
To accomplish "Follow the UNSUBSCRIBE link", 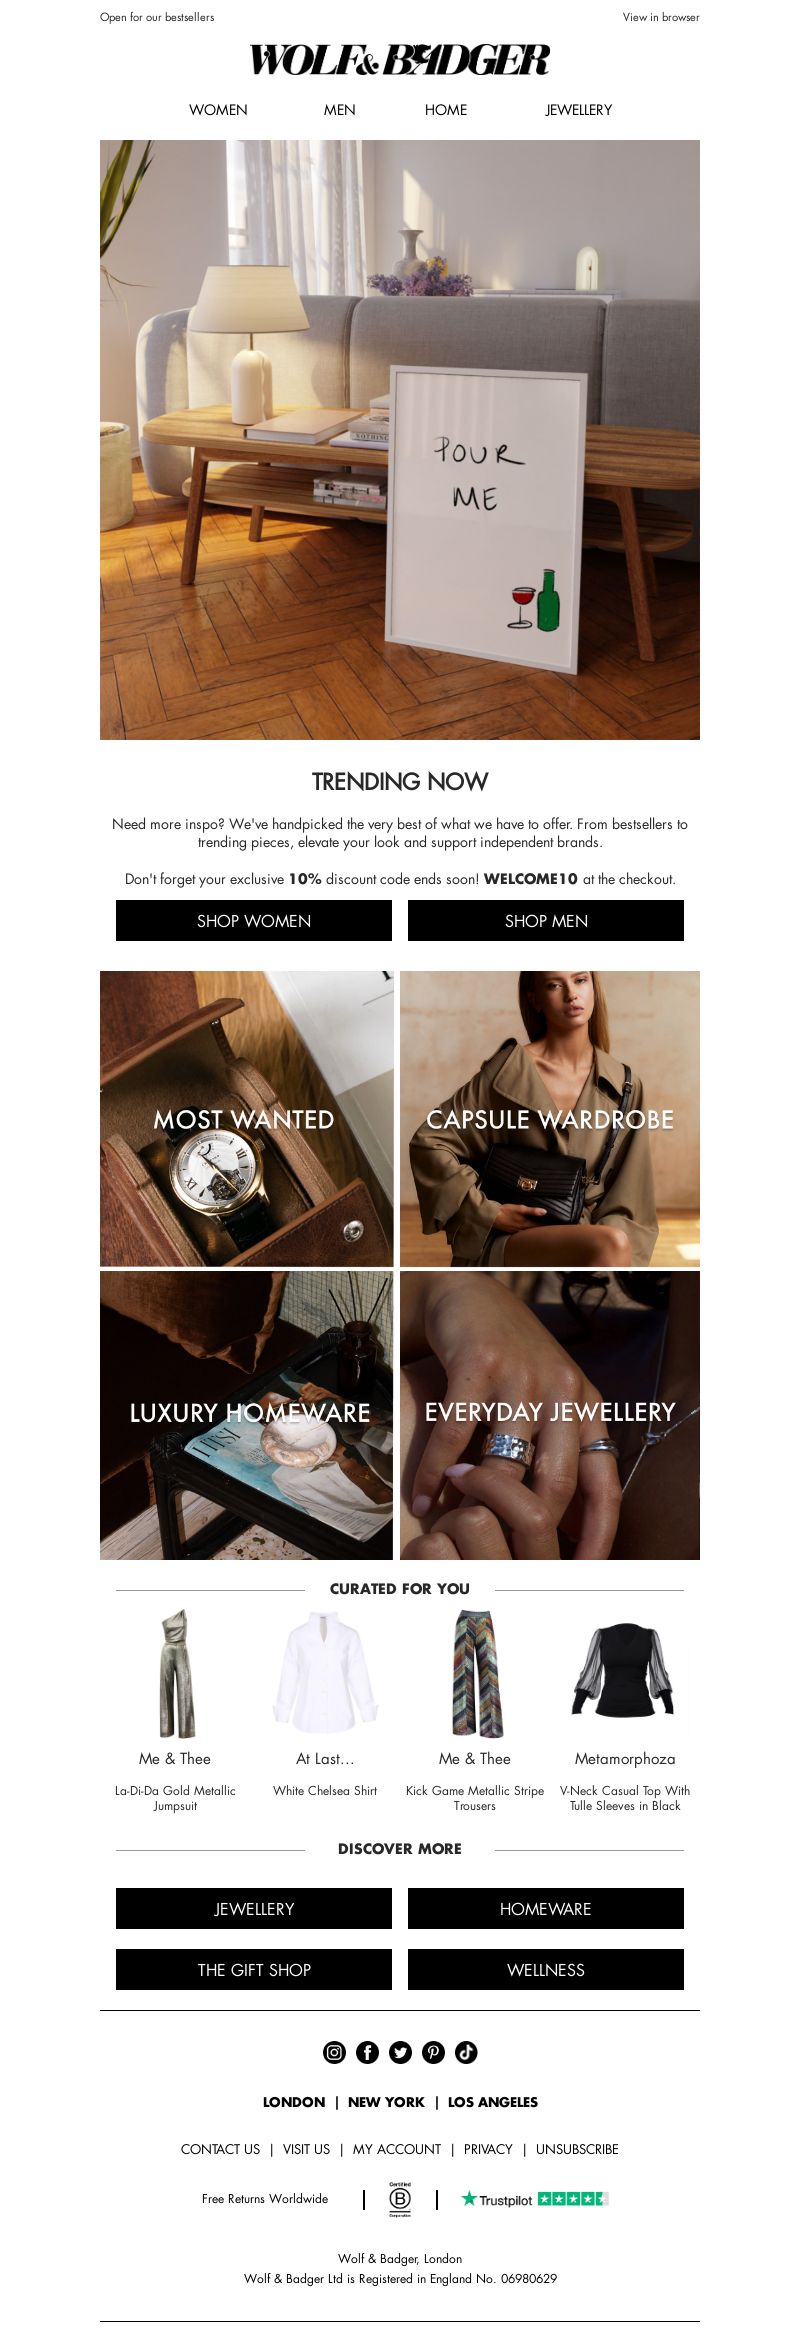I will point(577,2149).
